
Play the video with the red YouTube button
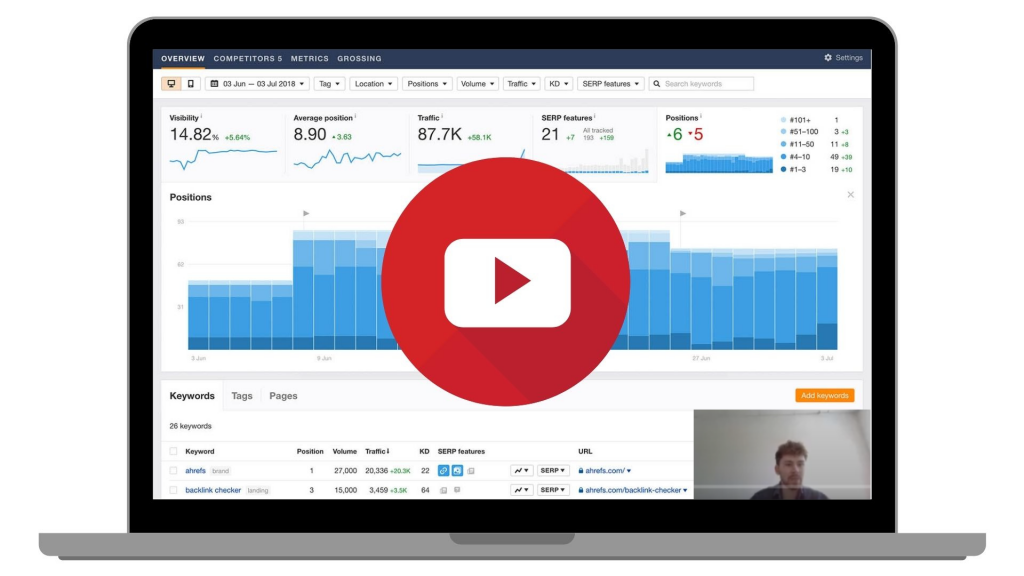pos(506,281)
